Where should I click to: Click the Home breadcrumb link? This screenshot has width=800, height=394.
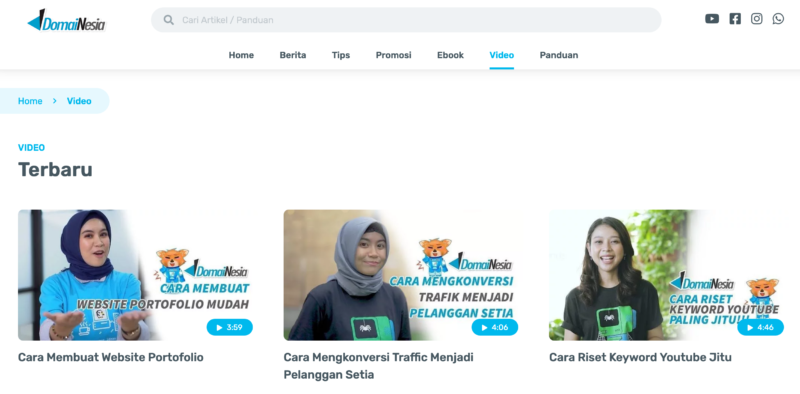tap(30, 101)
